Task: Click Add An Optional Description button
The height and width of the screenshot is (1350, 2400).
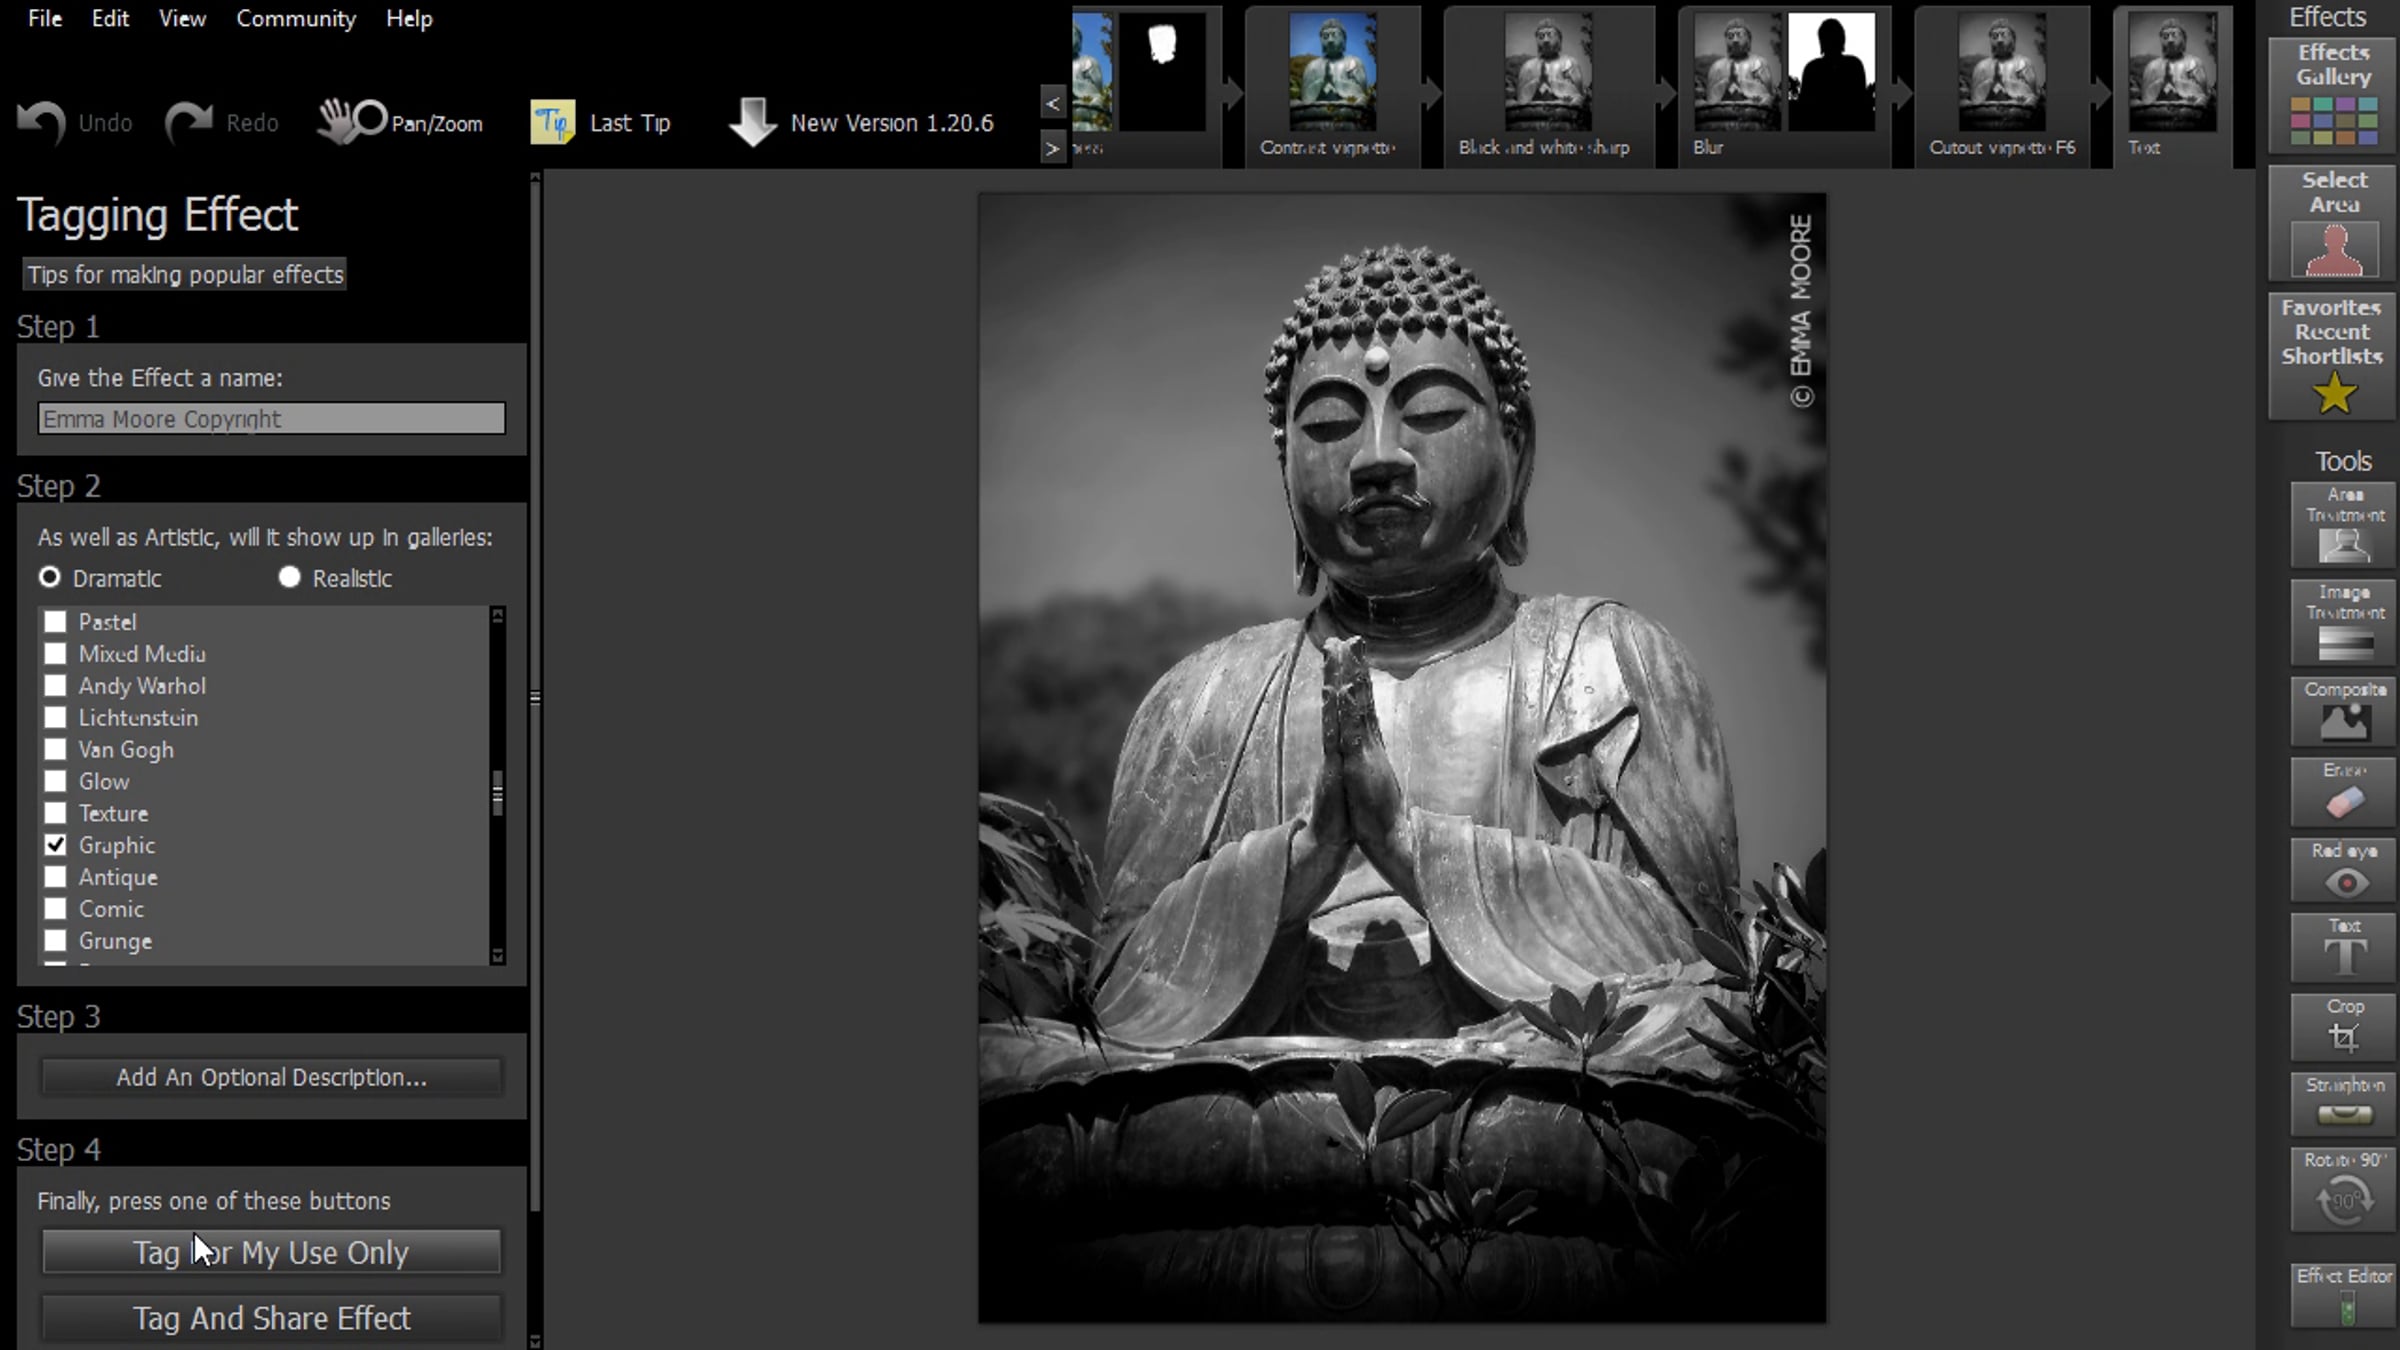Action: tap(271, 1077)
